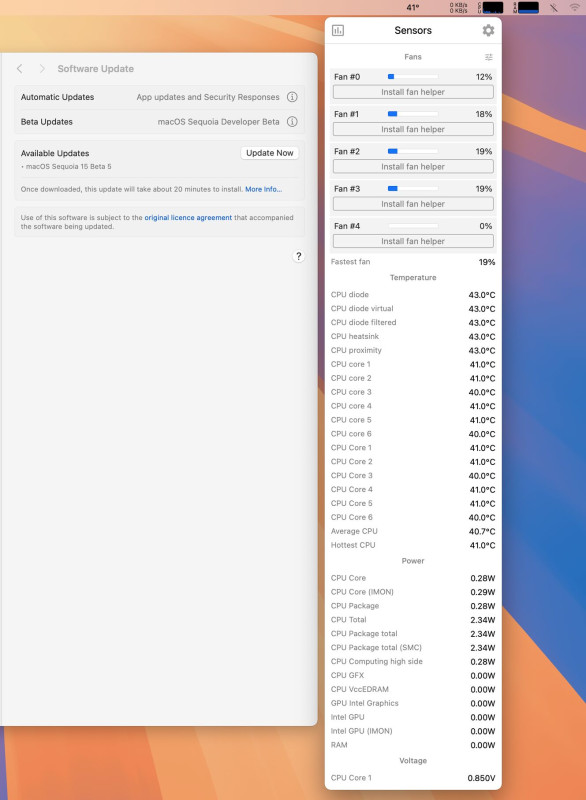The width and height of the screenshot is (586, 800).
Task: Click the Fan #1 speed bar
Action: click(x=413, y=114)
